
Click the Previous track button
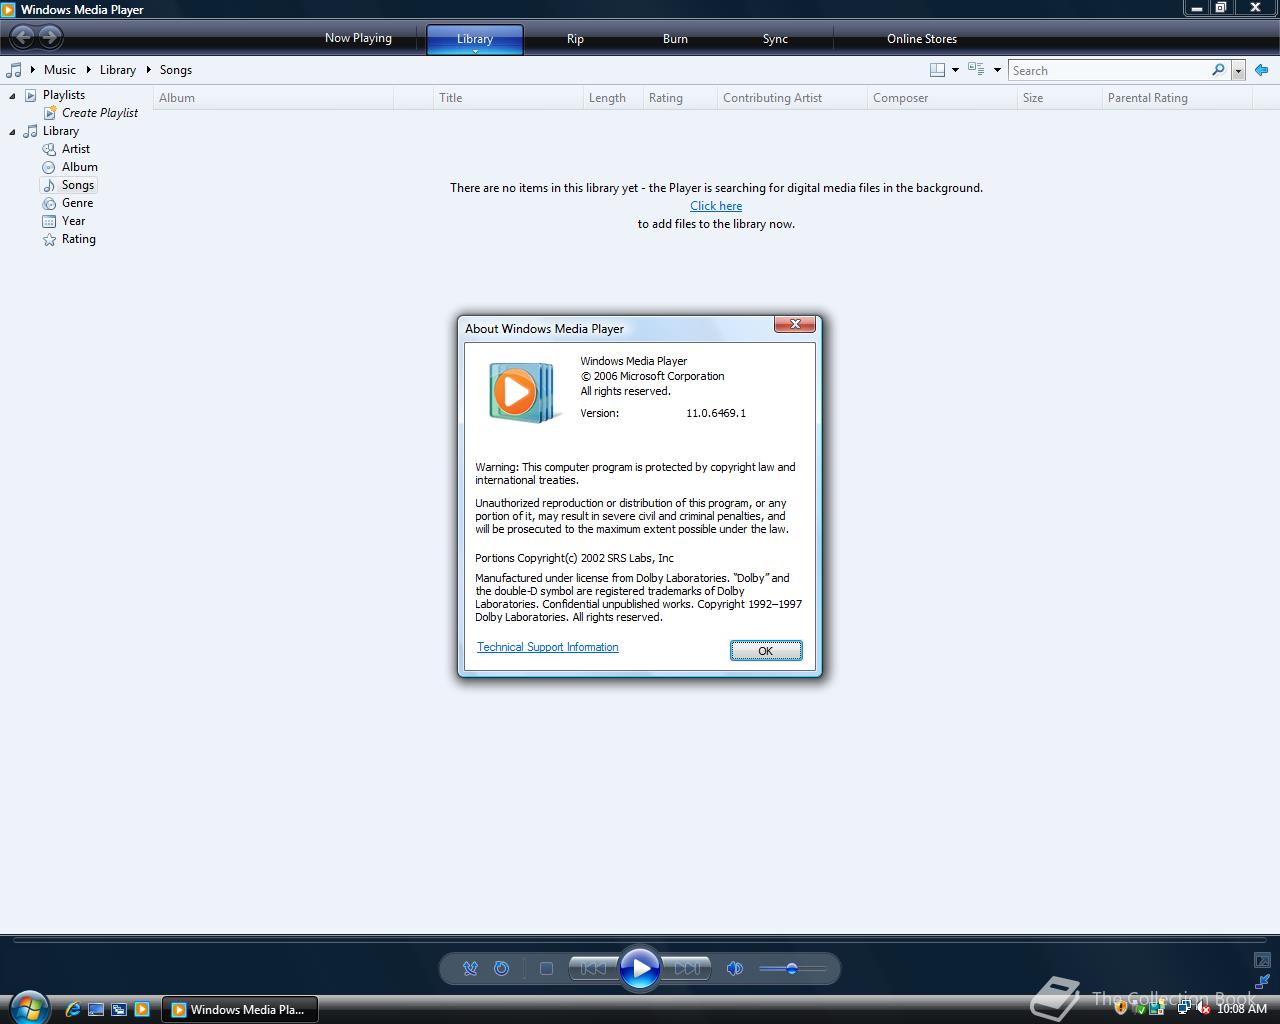point(594,968)
